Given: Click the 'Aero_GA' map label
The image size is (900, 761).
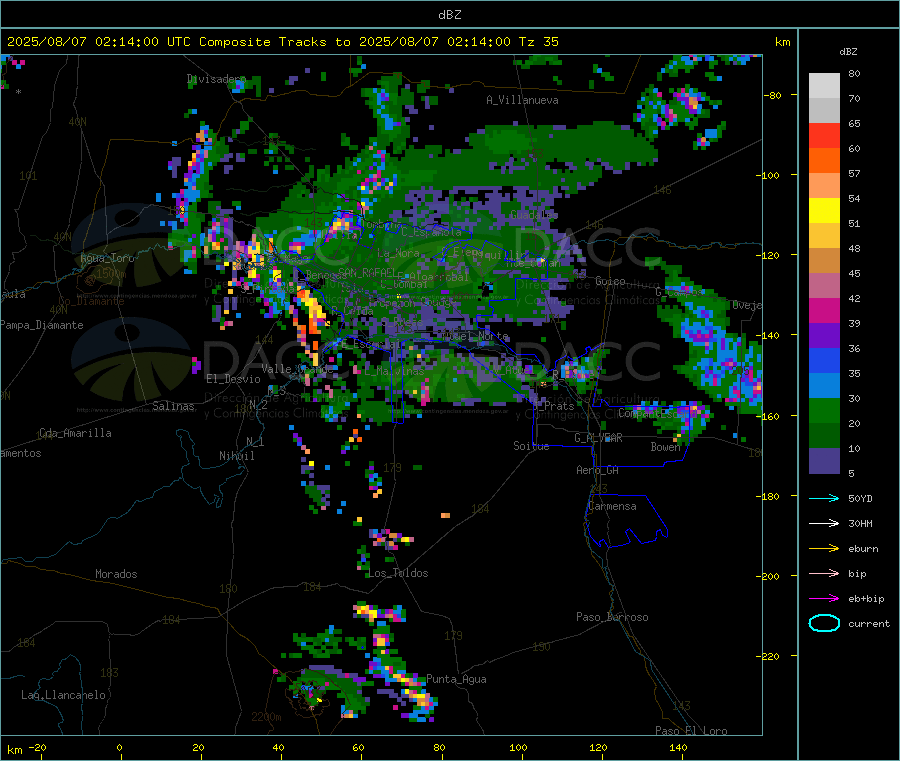Looking at the screenshot, I should click(x=598, y=470).
